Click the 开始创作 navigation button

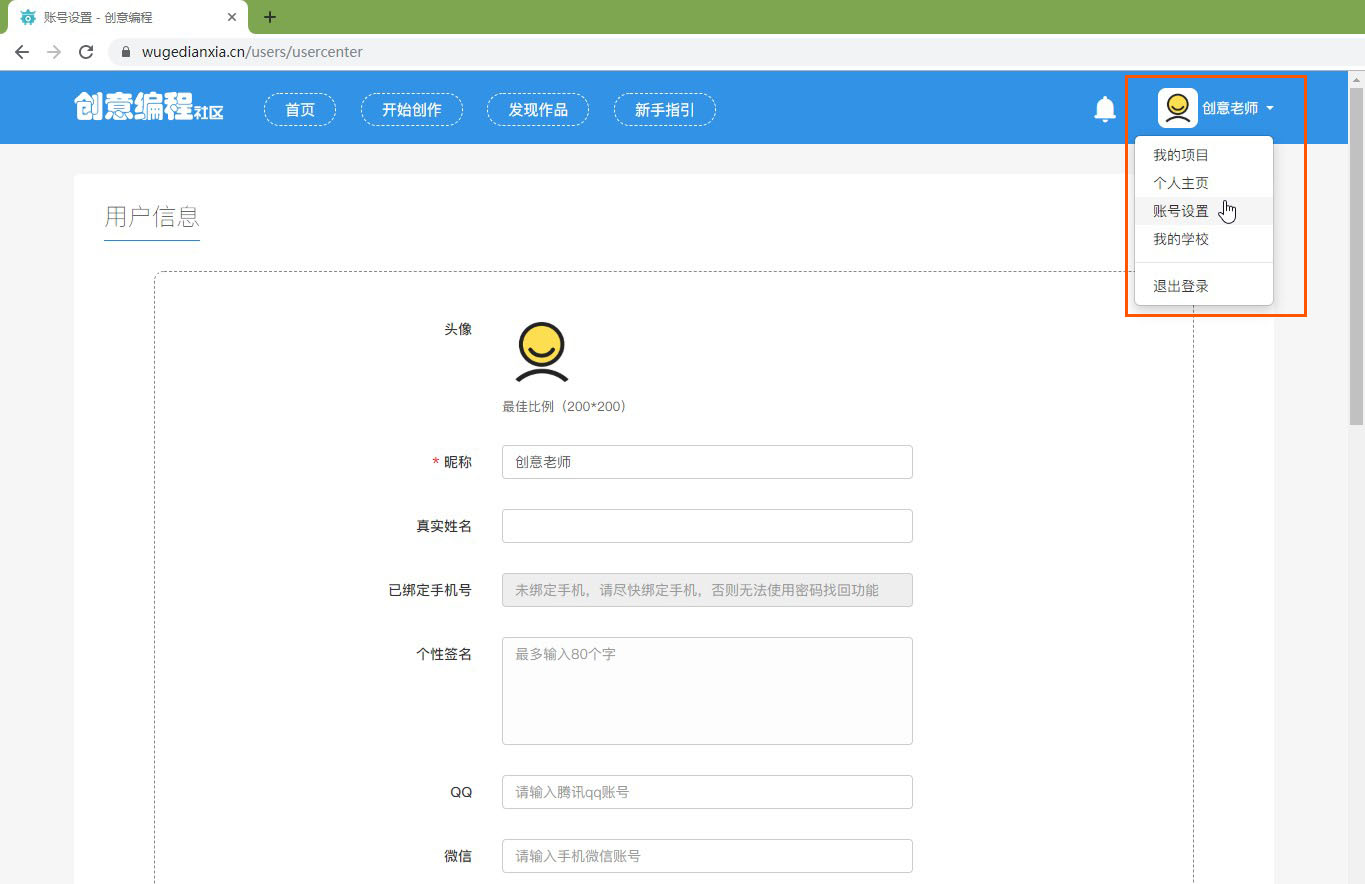point(411,110)
